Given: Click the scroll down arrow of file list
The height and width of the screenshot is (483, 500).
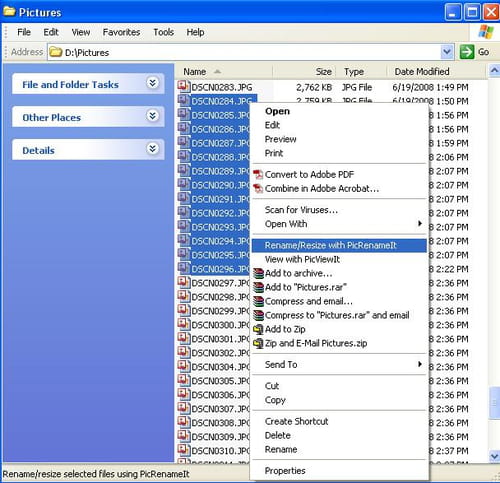Looking at the screenshot, I should 494,456.
